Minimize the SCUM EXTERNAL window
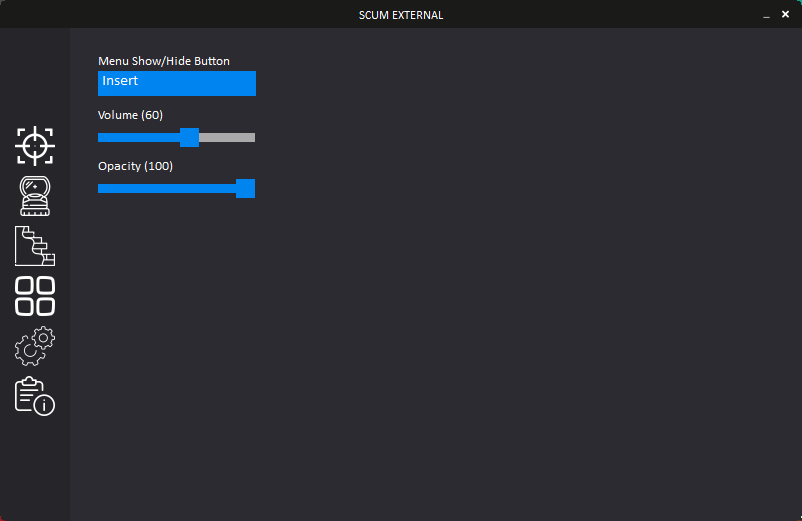The width and height of the screenshot is (802, 521). point(766,15)
